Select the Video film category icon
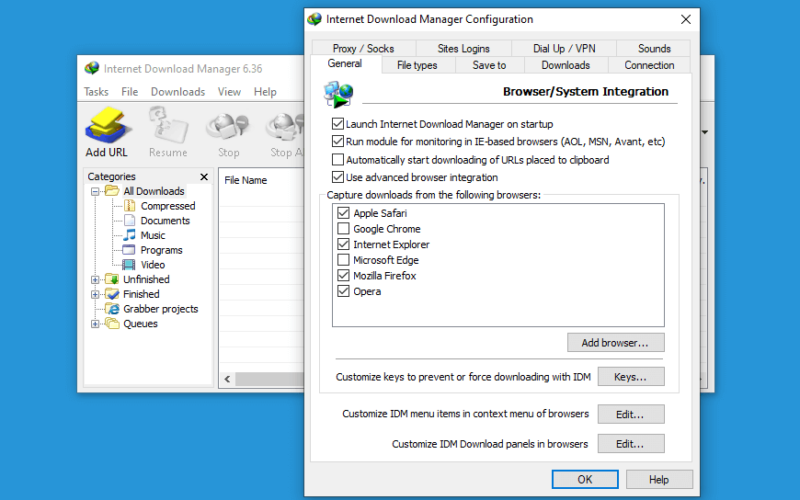This screenshot has height=500, width=800. click(129, 265)
